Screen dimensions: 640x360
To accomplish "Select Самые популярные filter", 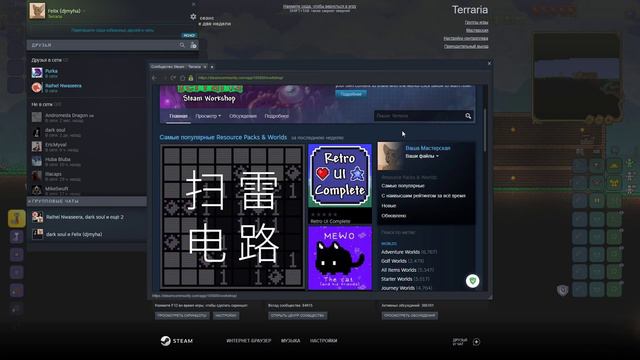I will 403,186.
